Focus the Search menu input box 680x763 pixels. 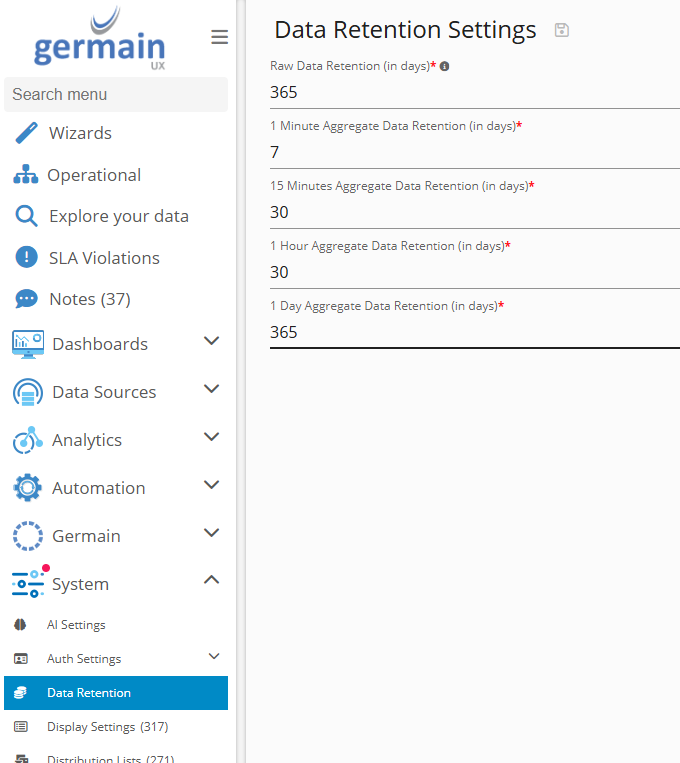coord(116,94)
